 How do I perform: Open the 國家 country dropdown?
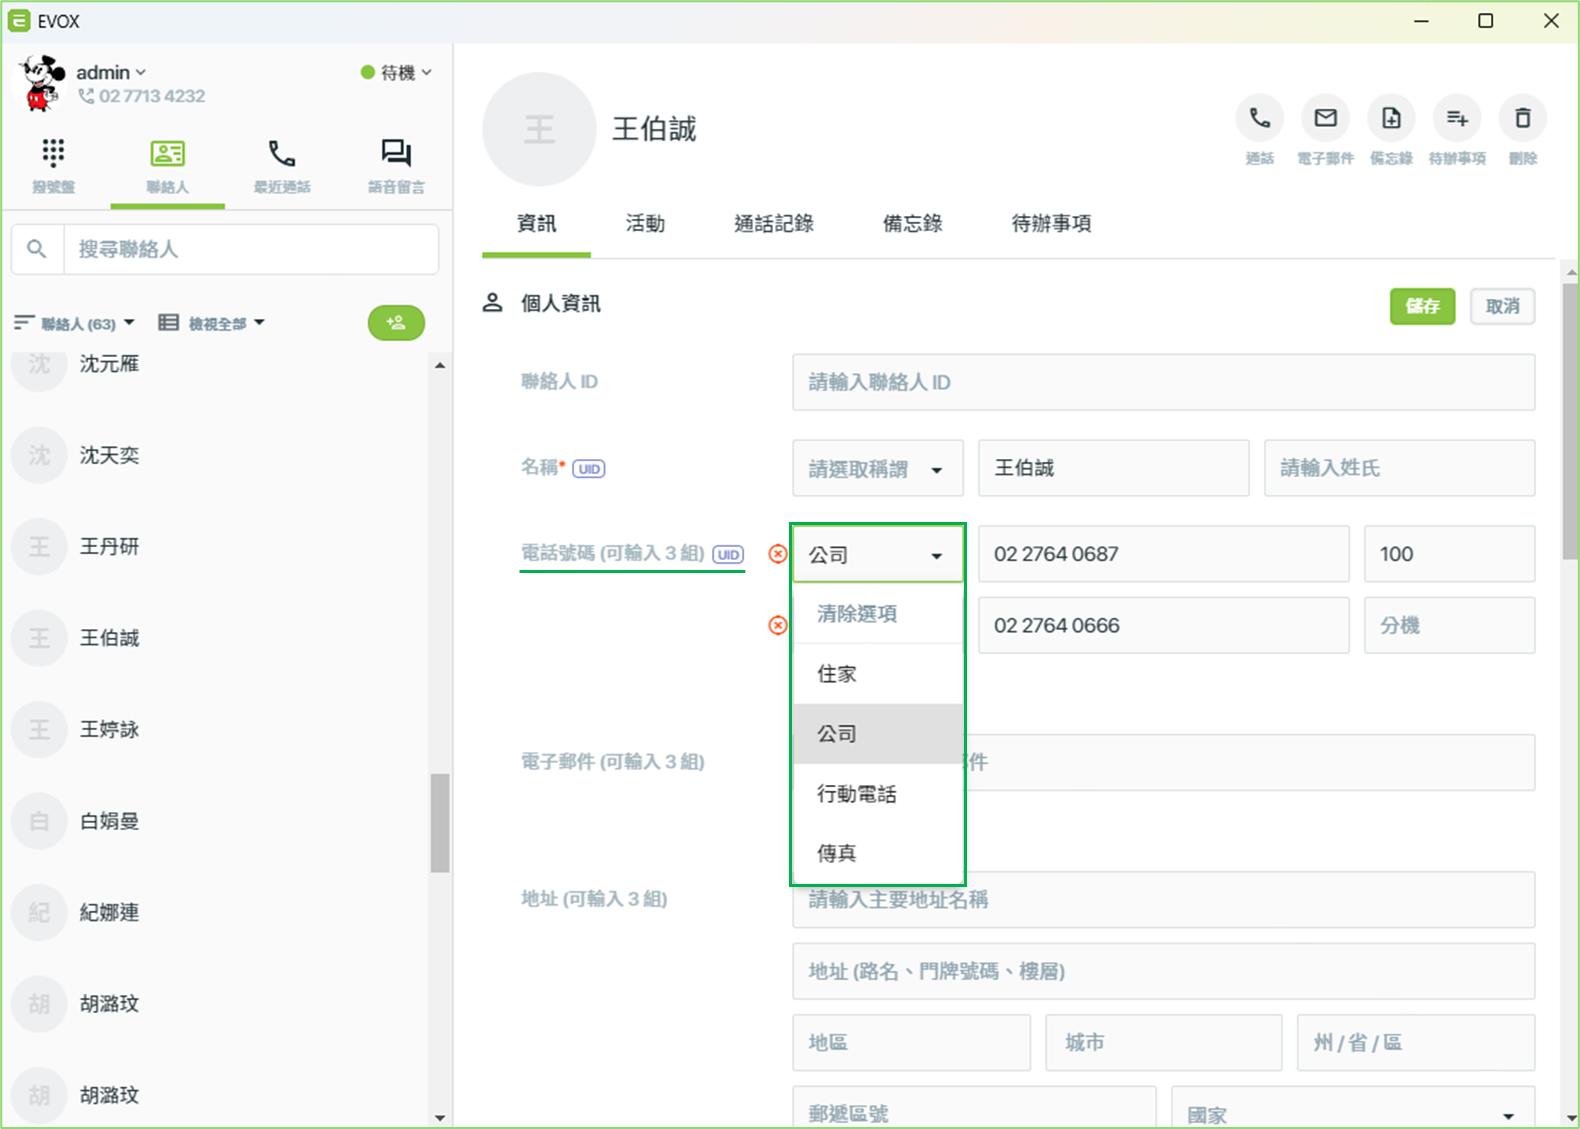point(1353,1108)
